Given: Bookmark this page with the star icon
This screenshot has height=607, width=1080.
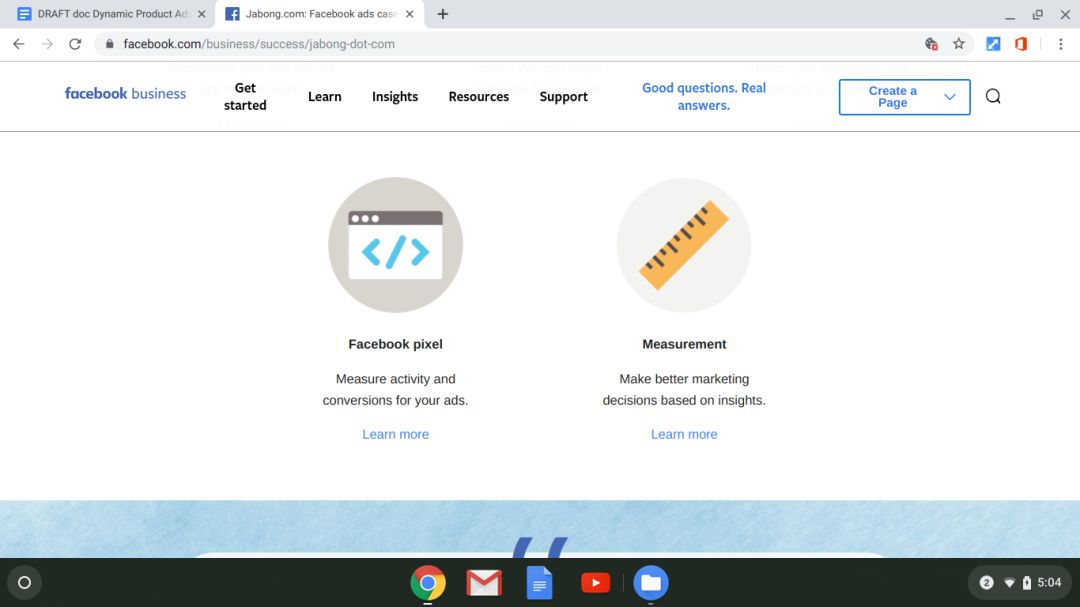Looking at the screenshot, I should [959, 44].
